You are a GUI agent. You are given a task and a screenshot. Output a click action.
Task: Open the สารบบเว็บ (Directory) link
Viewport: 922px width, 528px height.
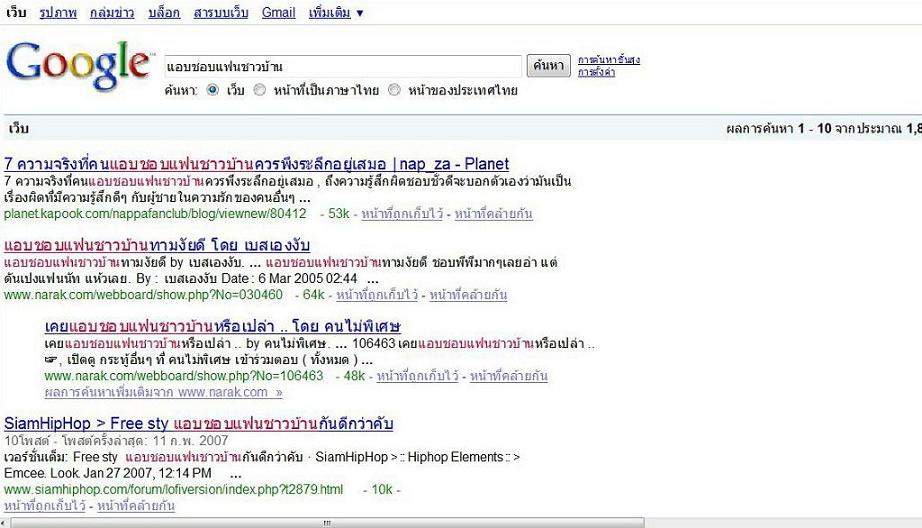[221, 12]
